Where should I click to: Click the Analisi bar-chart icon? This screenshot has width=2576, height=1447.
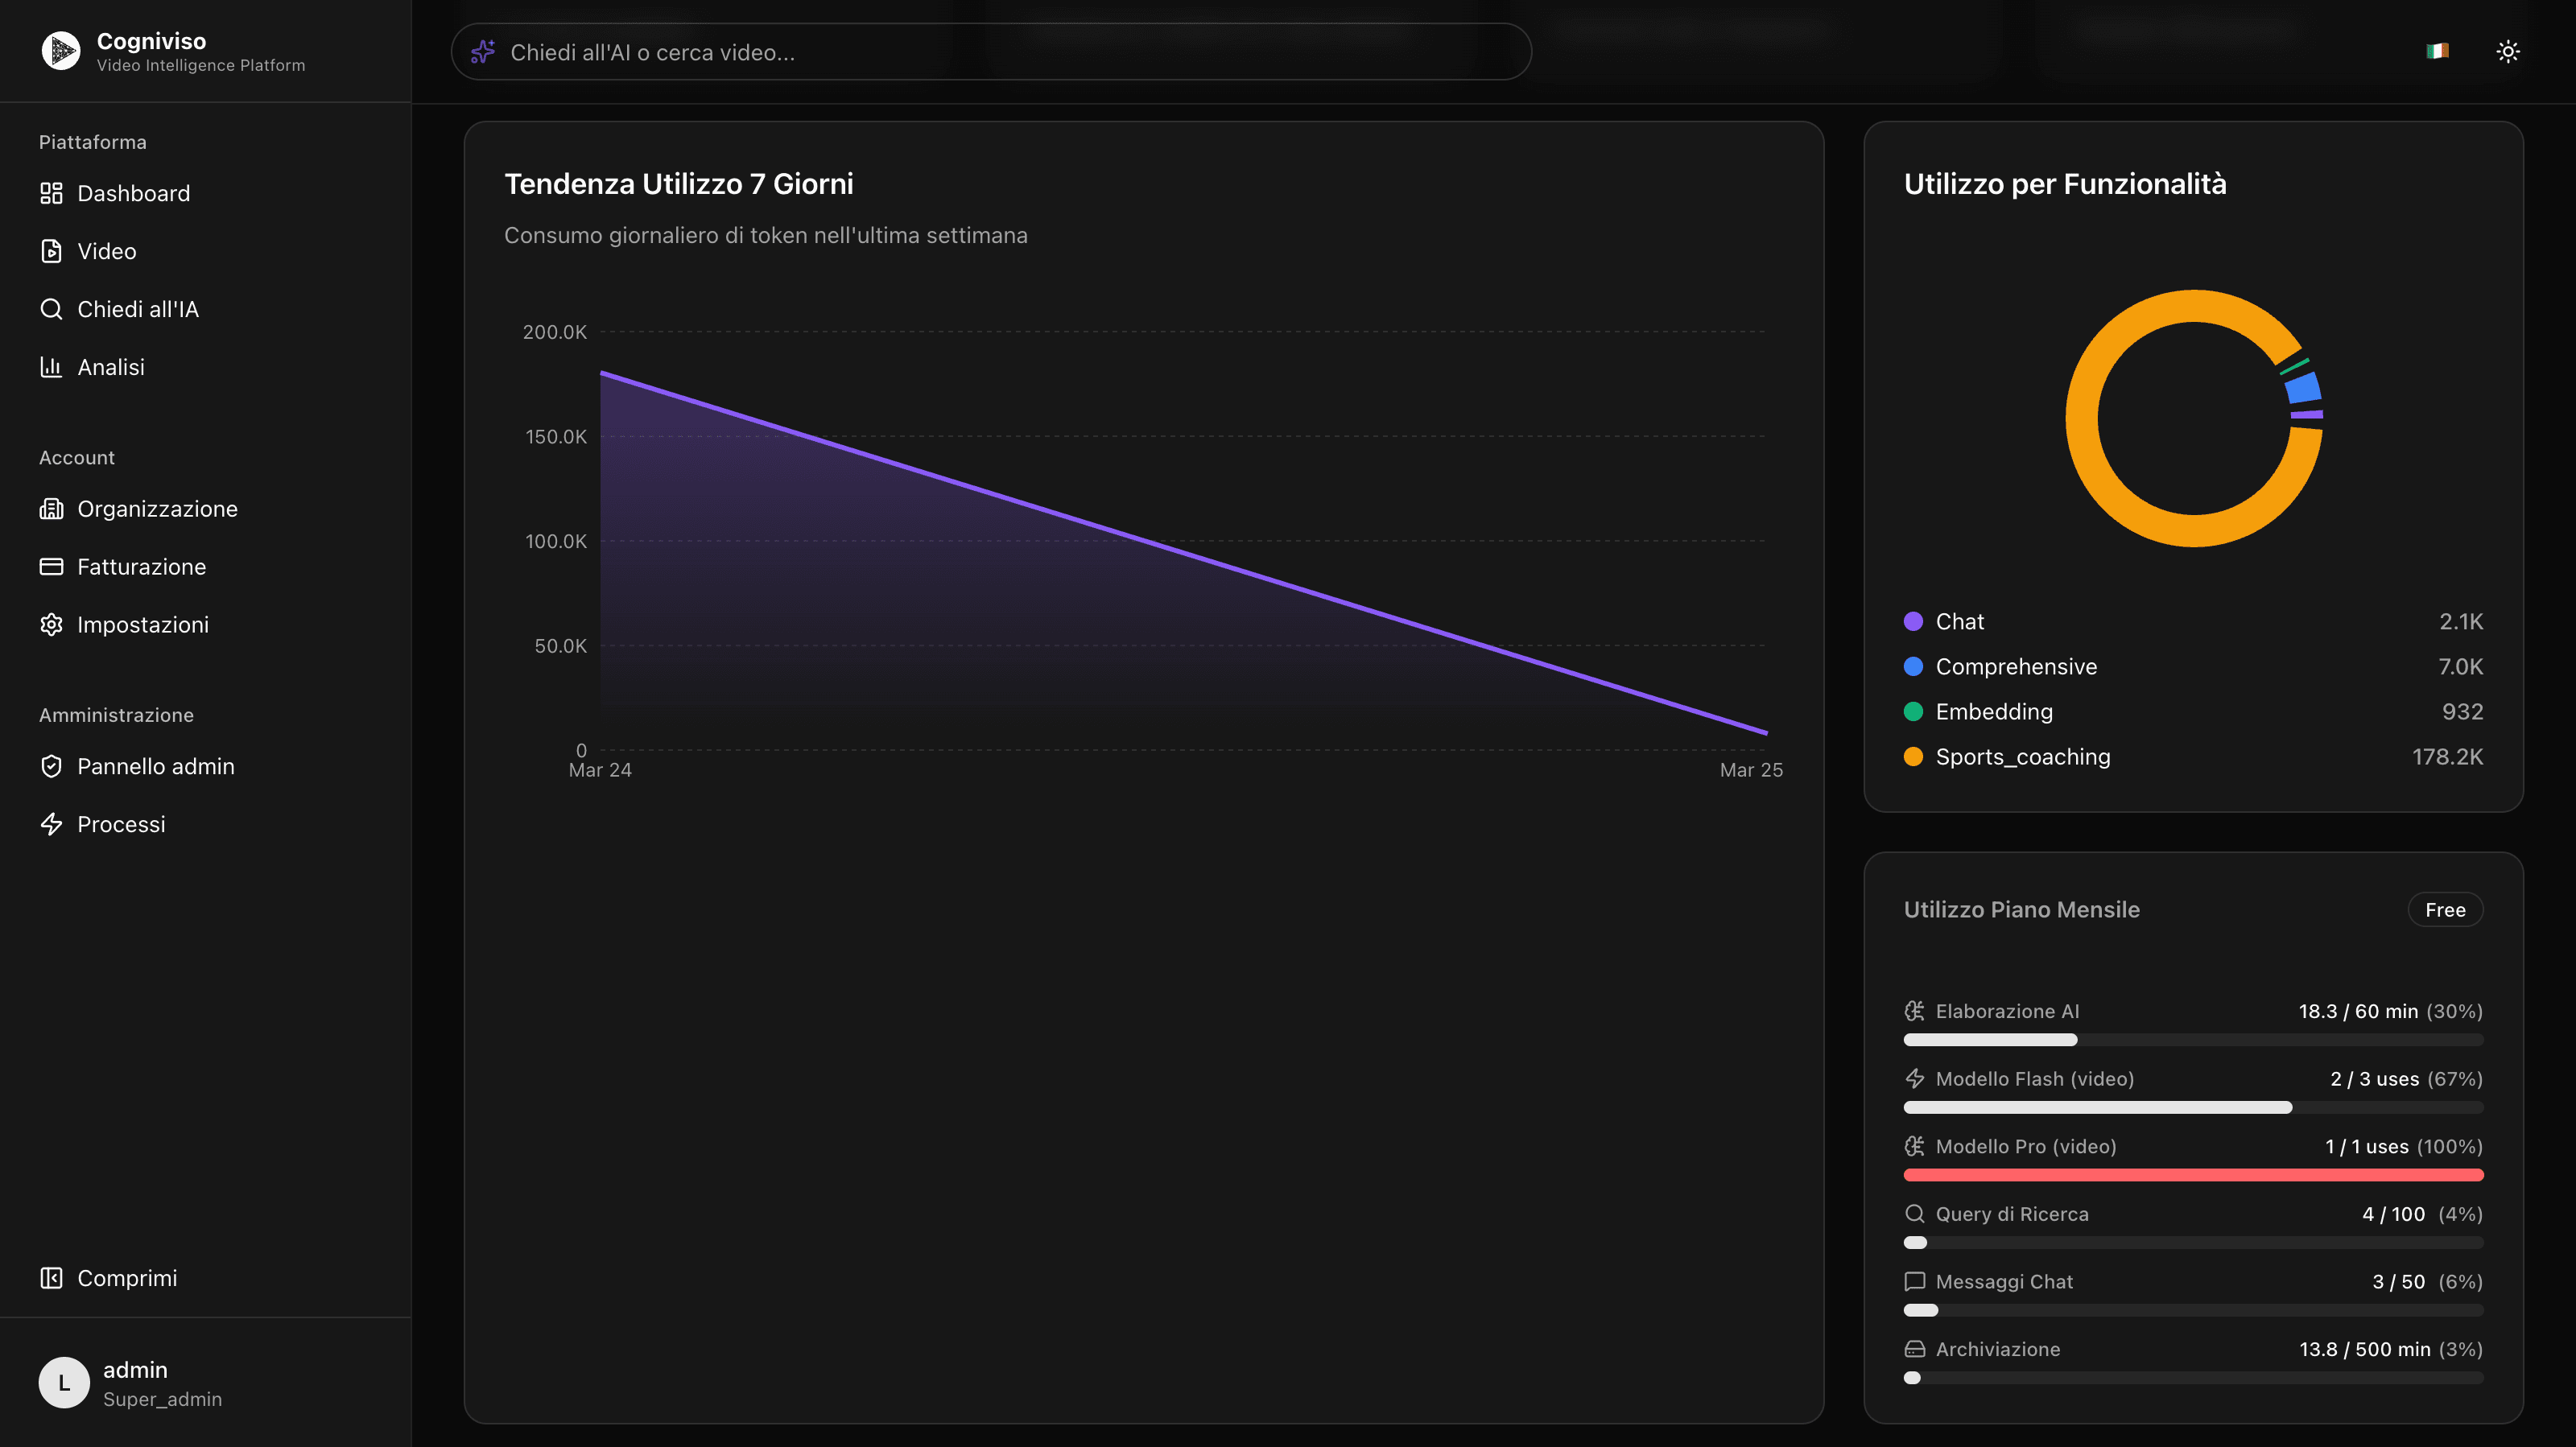[x=52, y=367]
